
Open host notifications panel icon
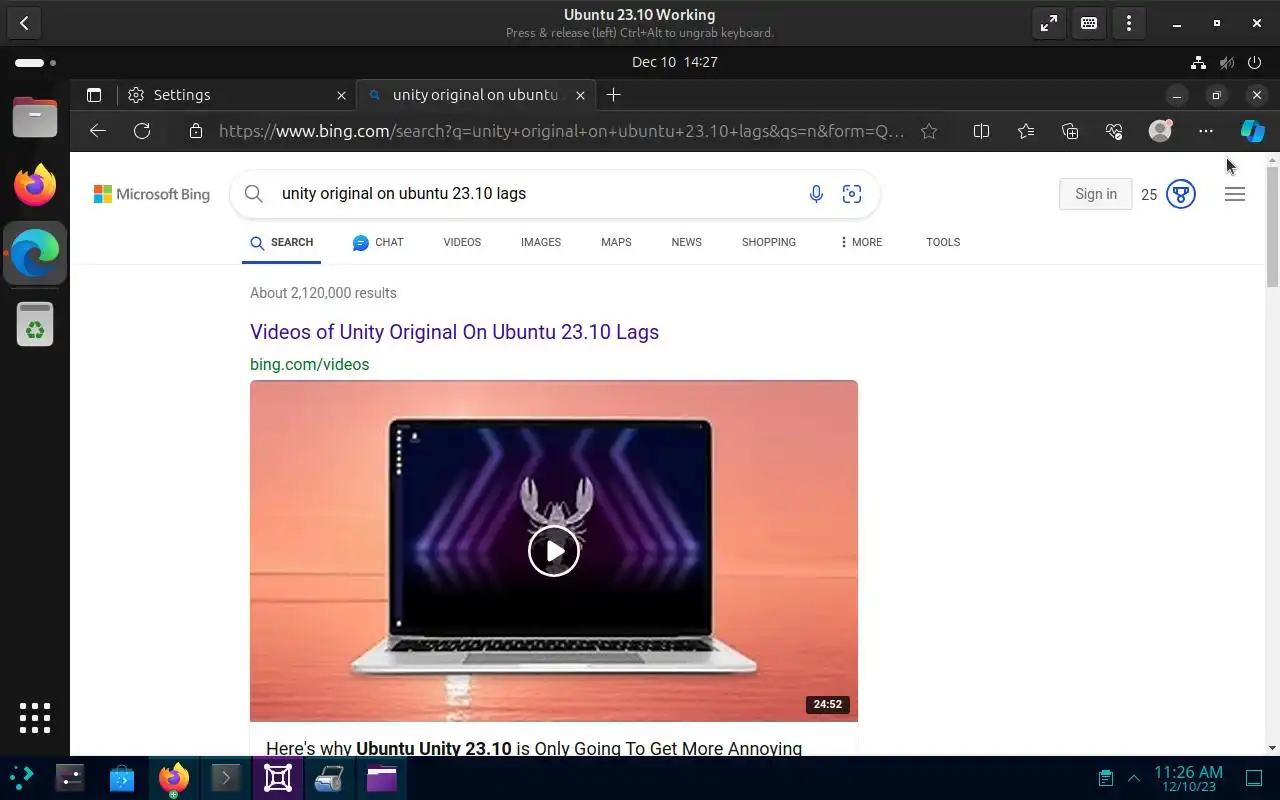(1254, 778)
